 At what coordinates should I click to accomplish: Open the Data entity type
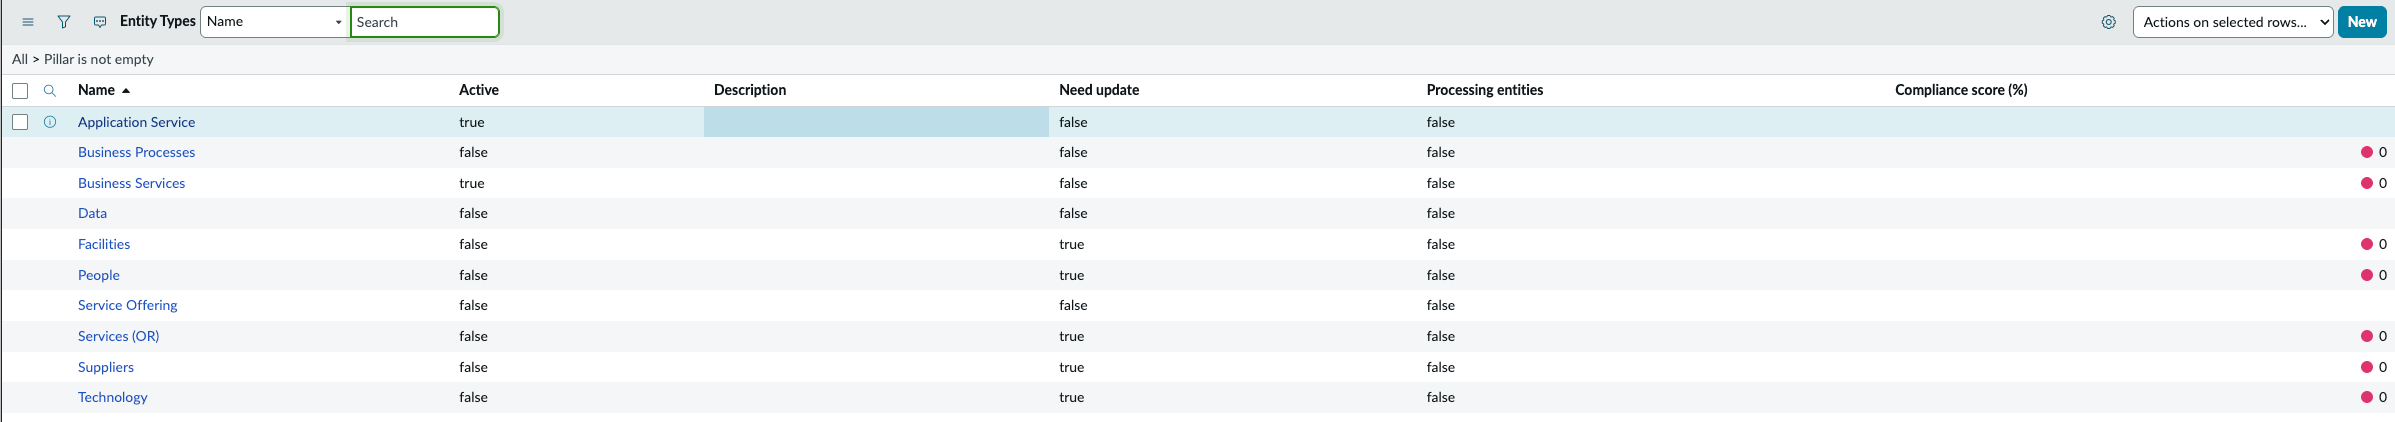point(92,213)
